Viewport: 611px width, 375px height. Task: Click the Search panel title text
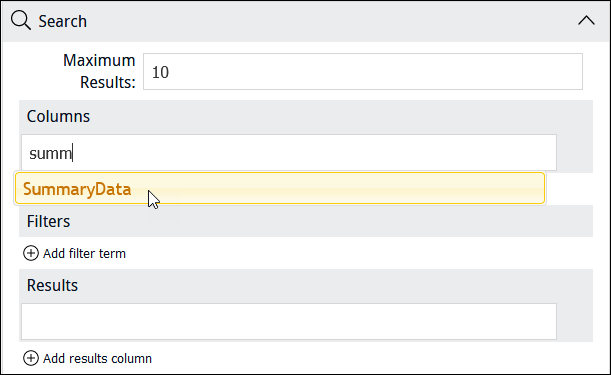[x=62, y=21]
